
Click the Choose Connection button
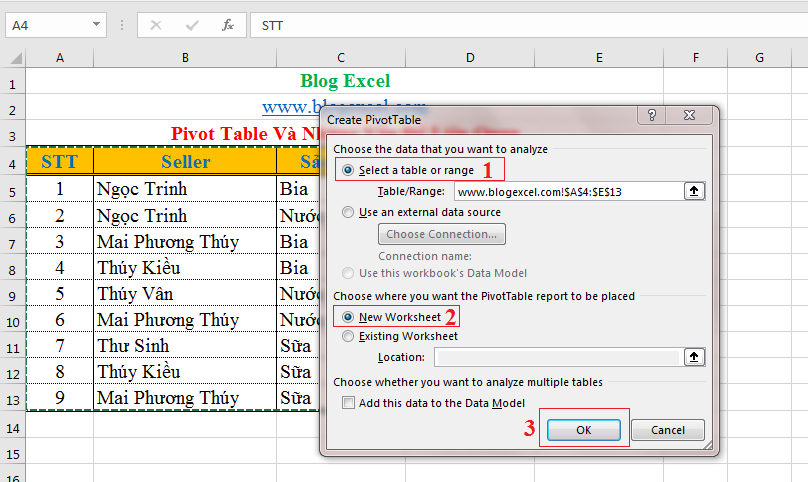(x=442, y=234)
